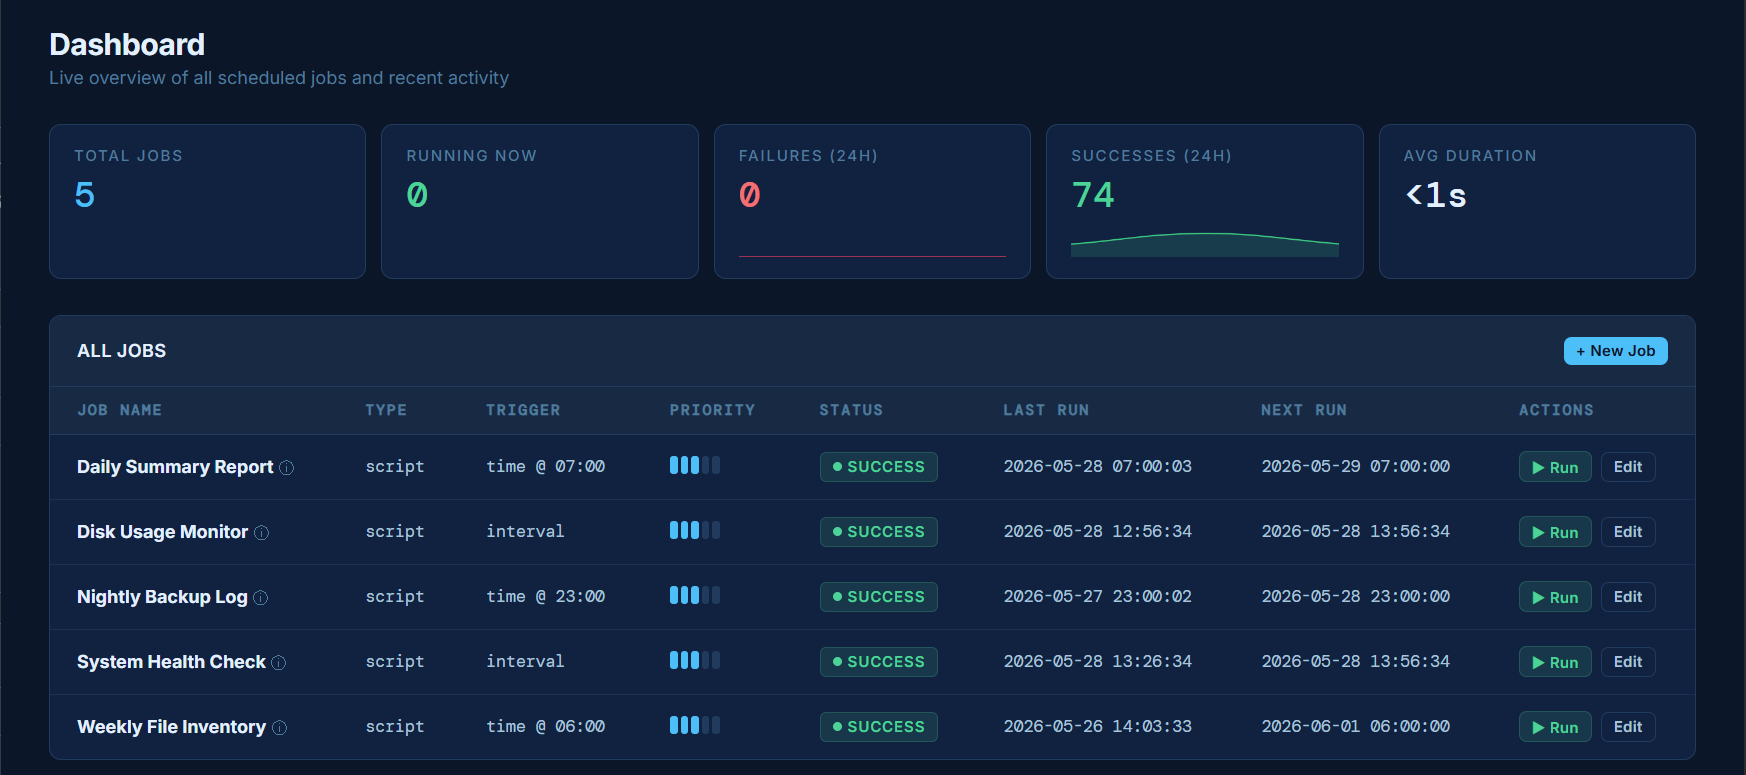Open the Weekly File Inventory job name

coord(171,727)
